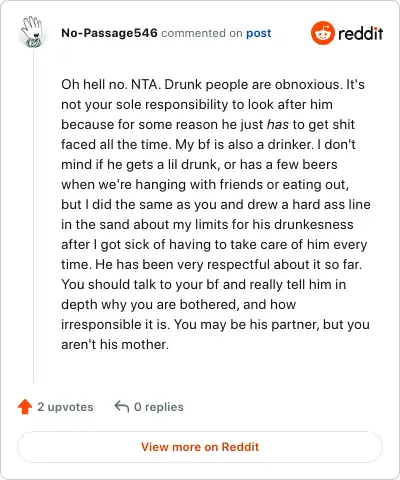Follow the blue "post" link
This screenshot has height=480, width=400.
click(259, 33)
